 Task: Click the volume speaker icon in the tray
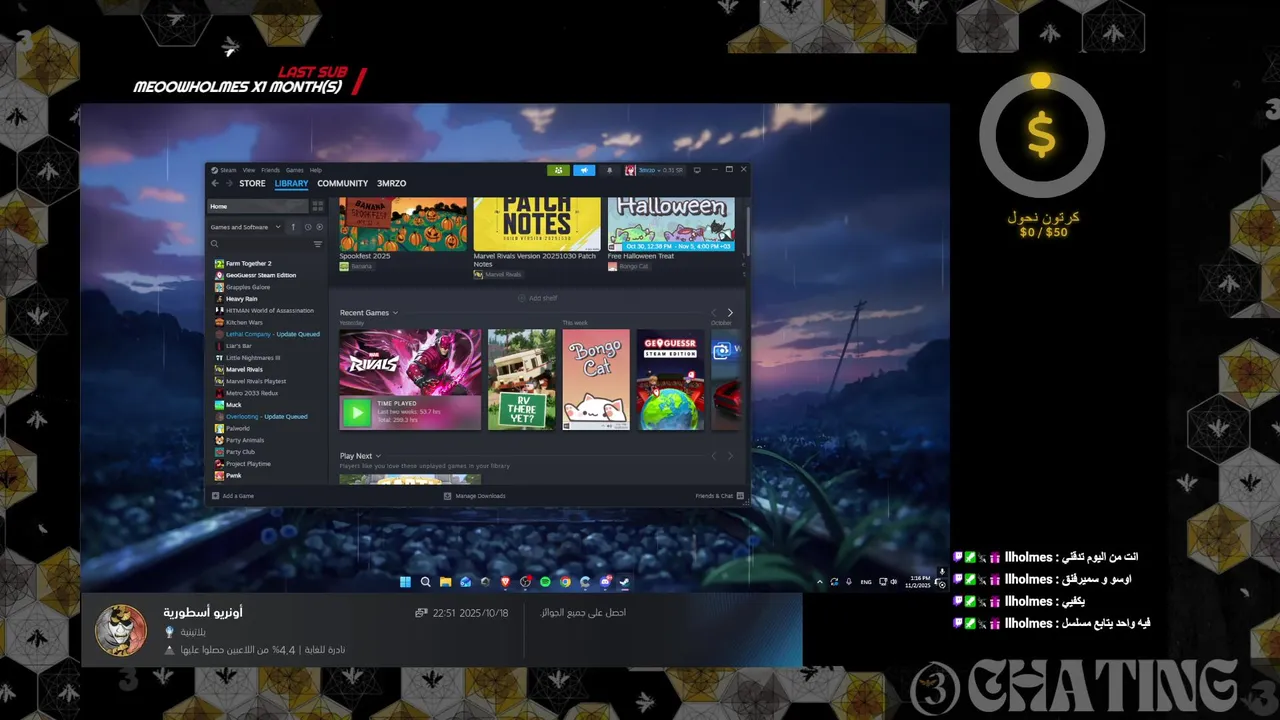[x=894, y=582]
